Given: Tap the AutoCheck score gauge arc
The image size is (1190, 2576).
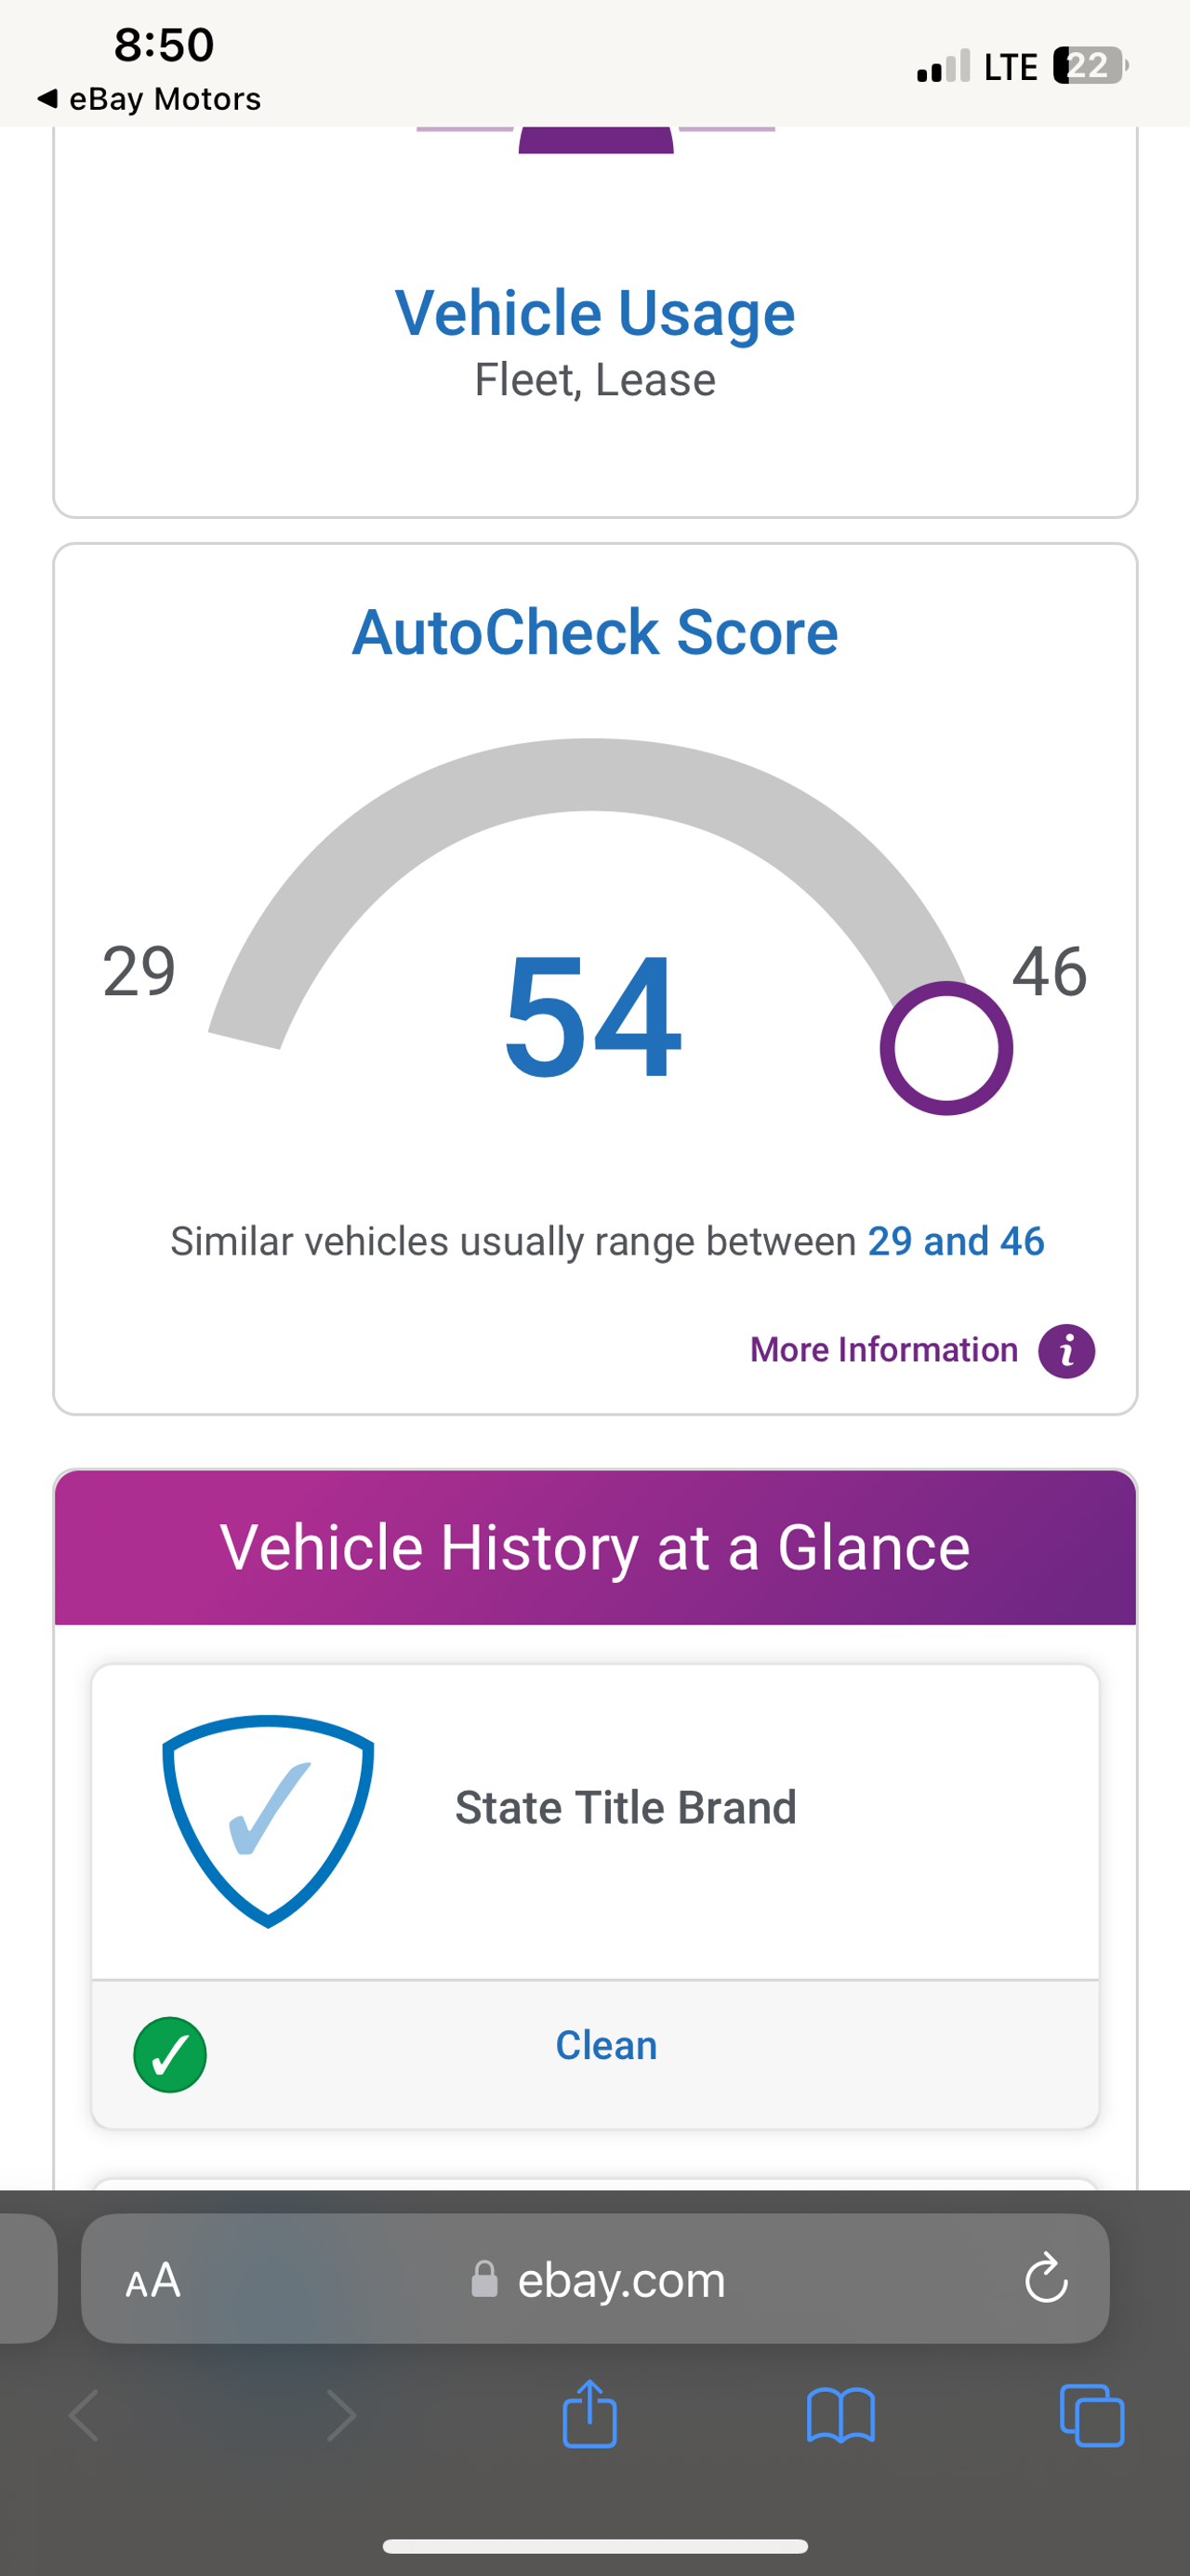Looking at the screenshot, I should [594, 770].
